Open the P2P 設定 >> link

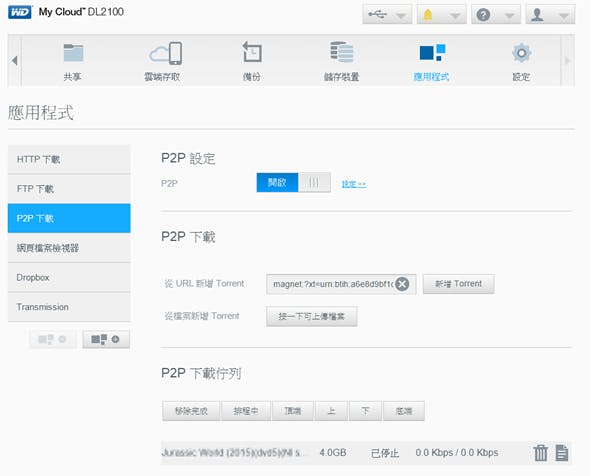click(354, 184)
